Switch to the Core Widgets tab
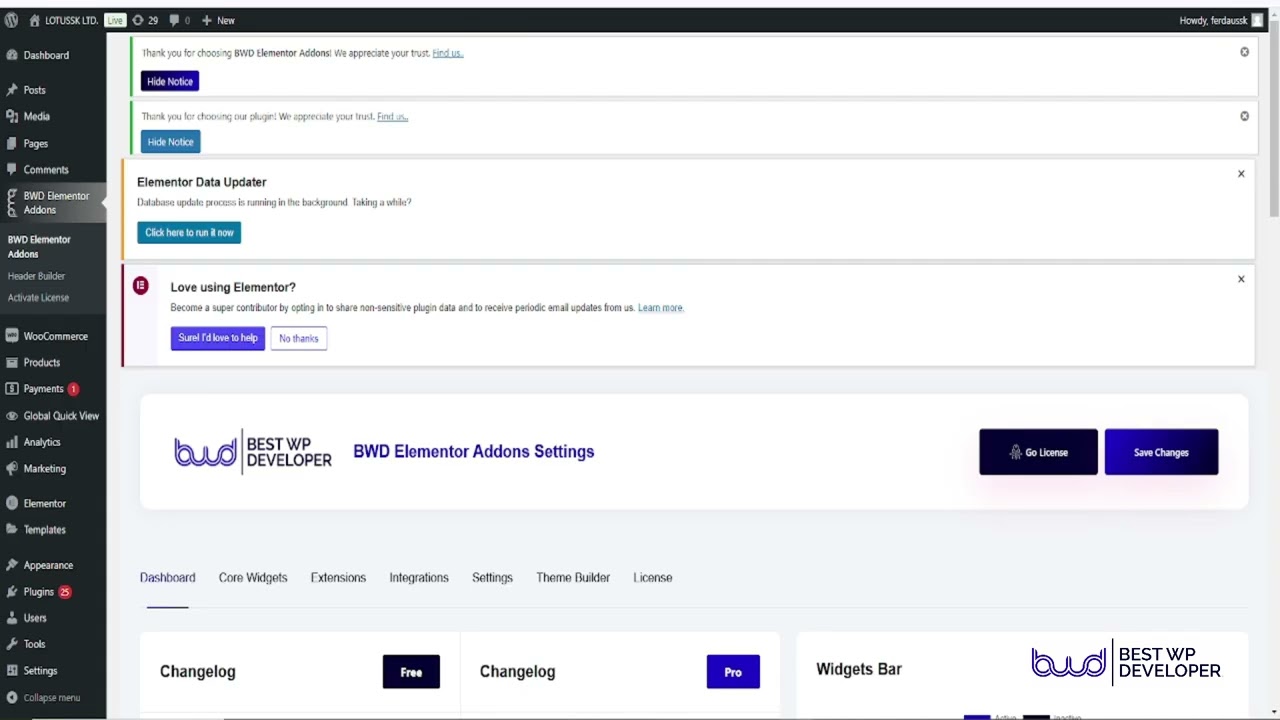Viewport: 1280px width, 720px height. click(253, 577)
